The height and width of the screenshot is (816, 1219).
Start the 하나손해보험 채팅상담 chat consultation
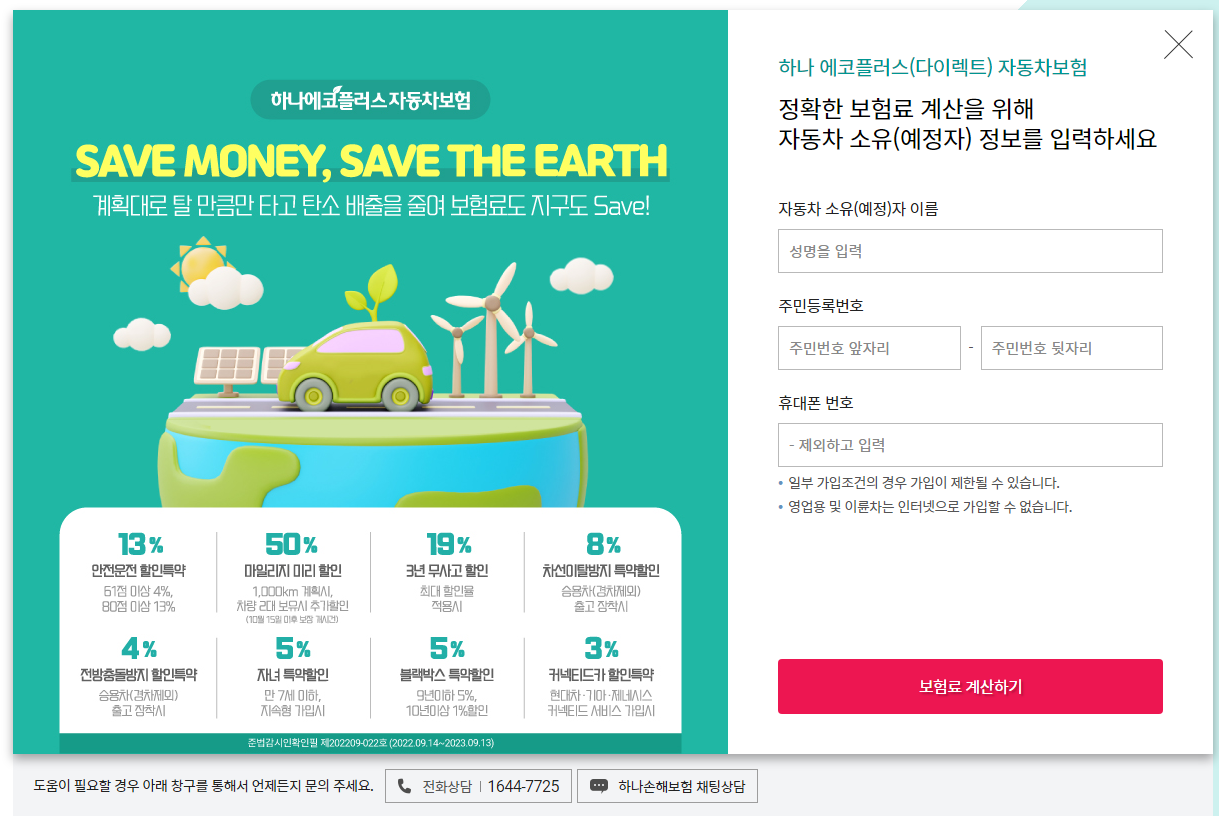(x=666, y=785)
